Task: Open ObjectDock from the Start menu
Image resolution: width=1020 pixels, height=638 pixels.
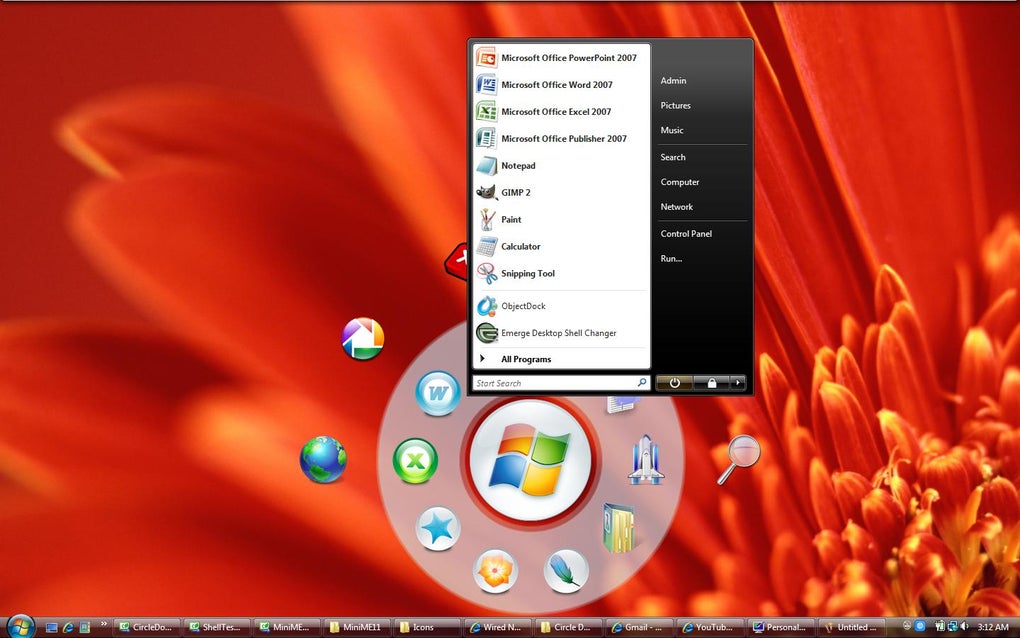Action: (x=562, y=306)
